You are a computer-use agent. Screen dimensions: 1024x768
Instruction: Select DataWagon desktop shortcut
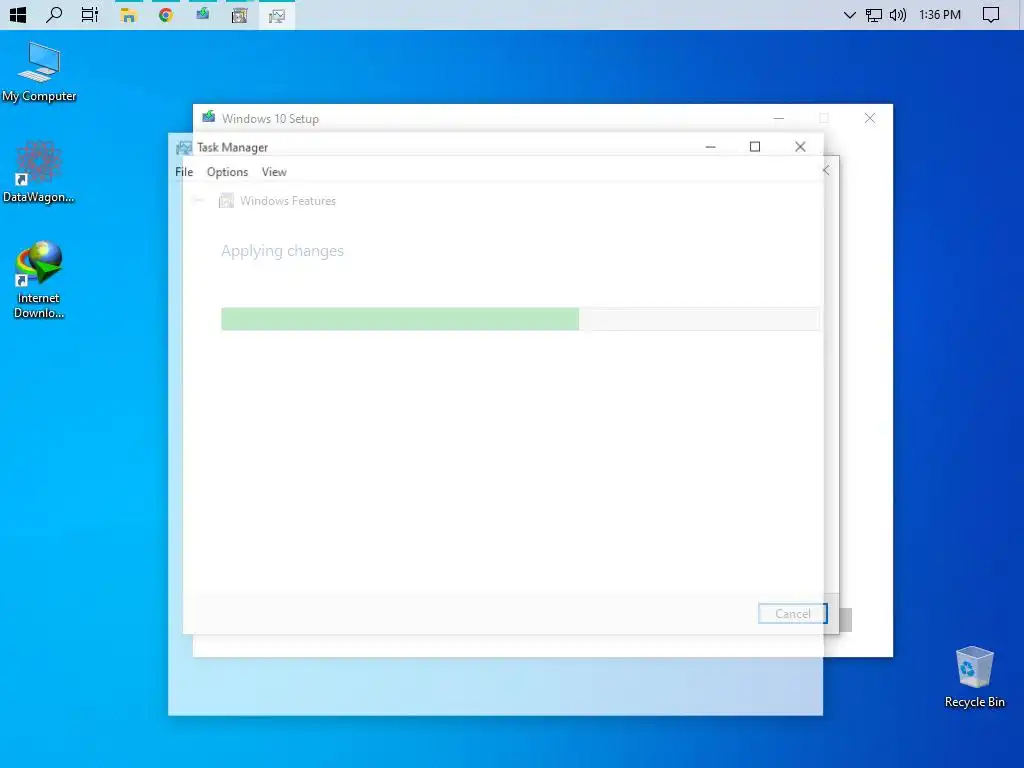pyautogui.click(x=38, y=172)
